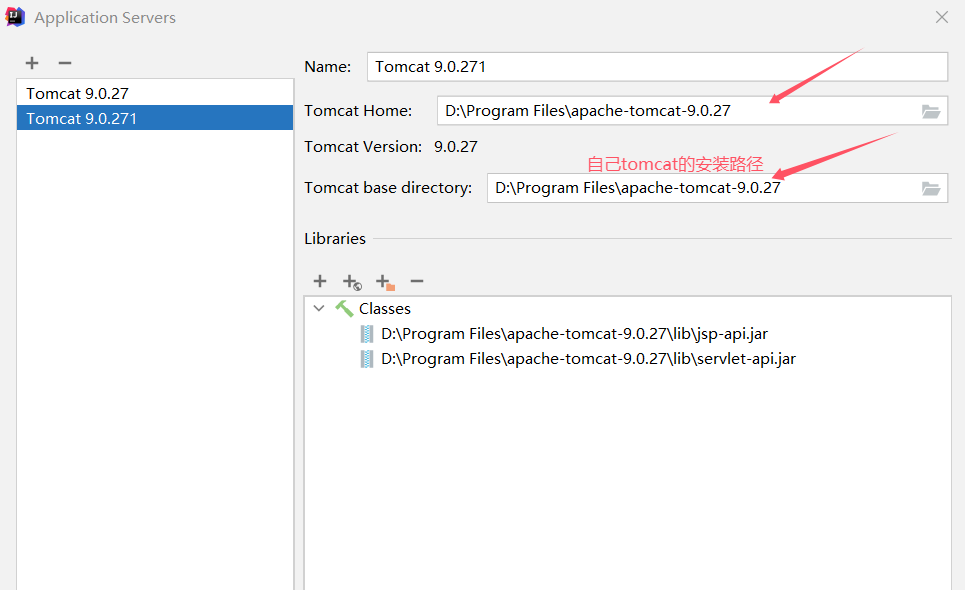Click the Tomcat base directory label
This screenshot has height=590, width=965.
(x=388, y=188)
